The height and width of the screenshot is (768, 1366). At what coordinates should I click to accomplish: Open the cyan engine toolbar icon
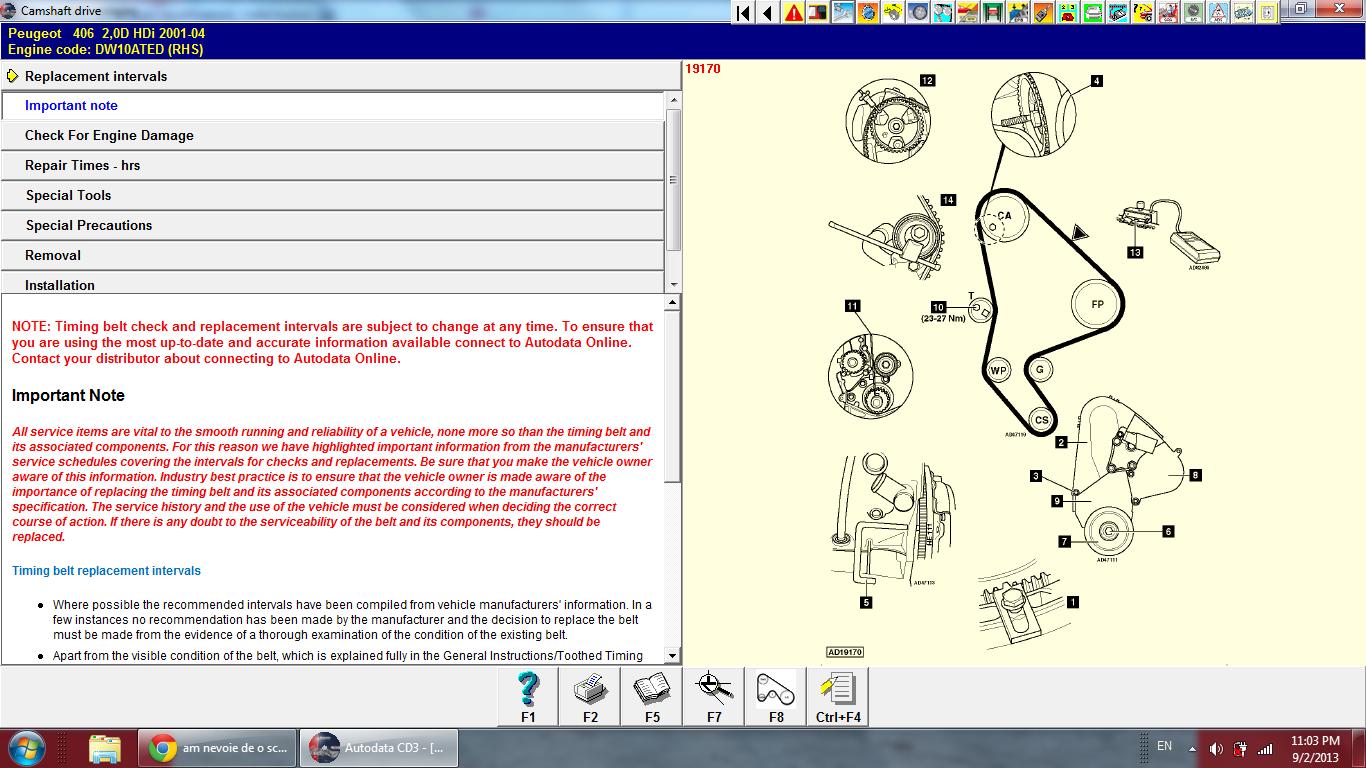point(1116,12)
